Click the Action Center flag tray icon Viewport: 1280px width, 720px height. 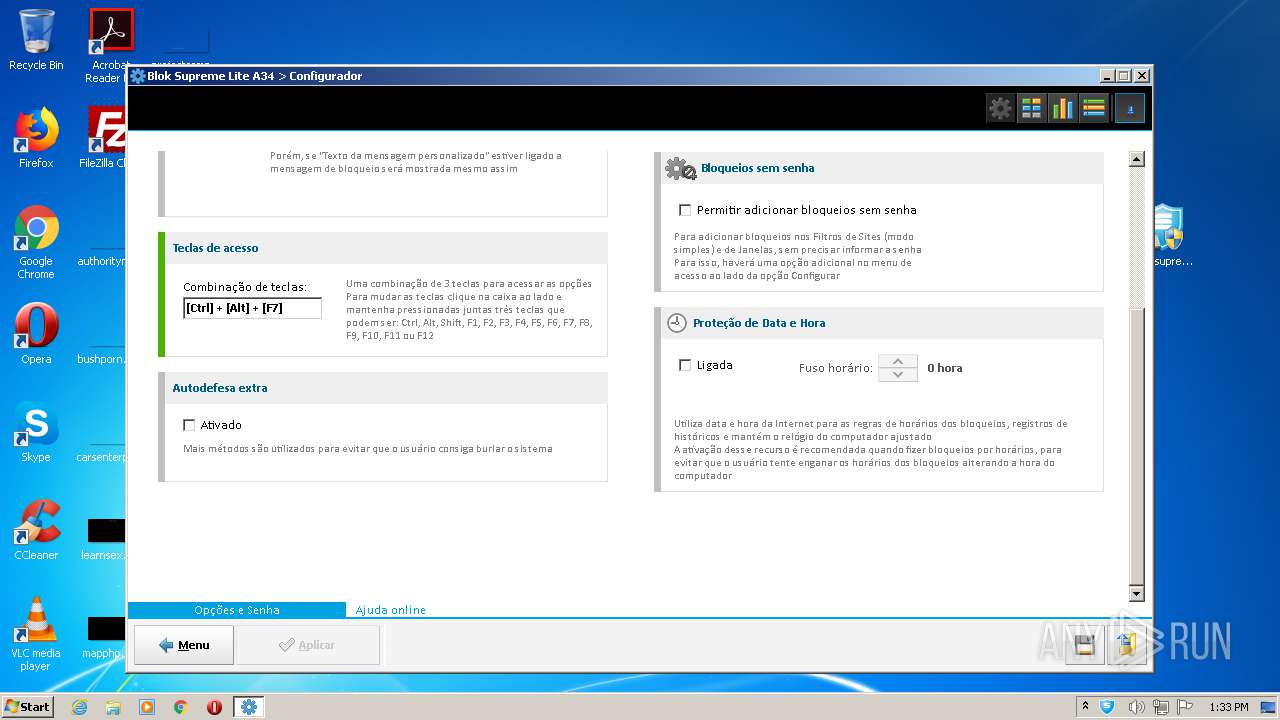[1186, 707]
